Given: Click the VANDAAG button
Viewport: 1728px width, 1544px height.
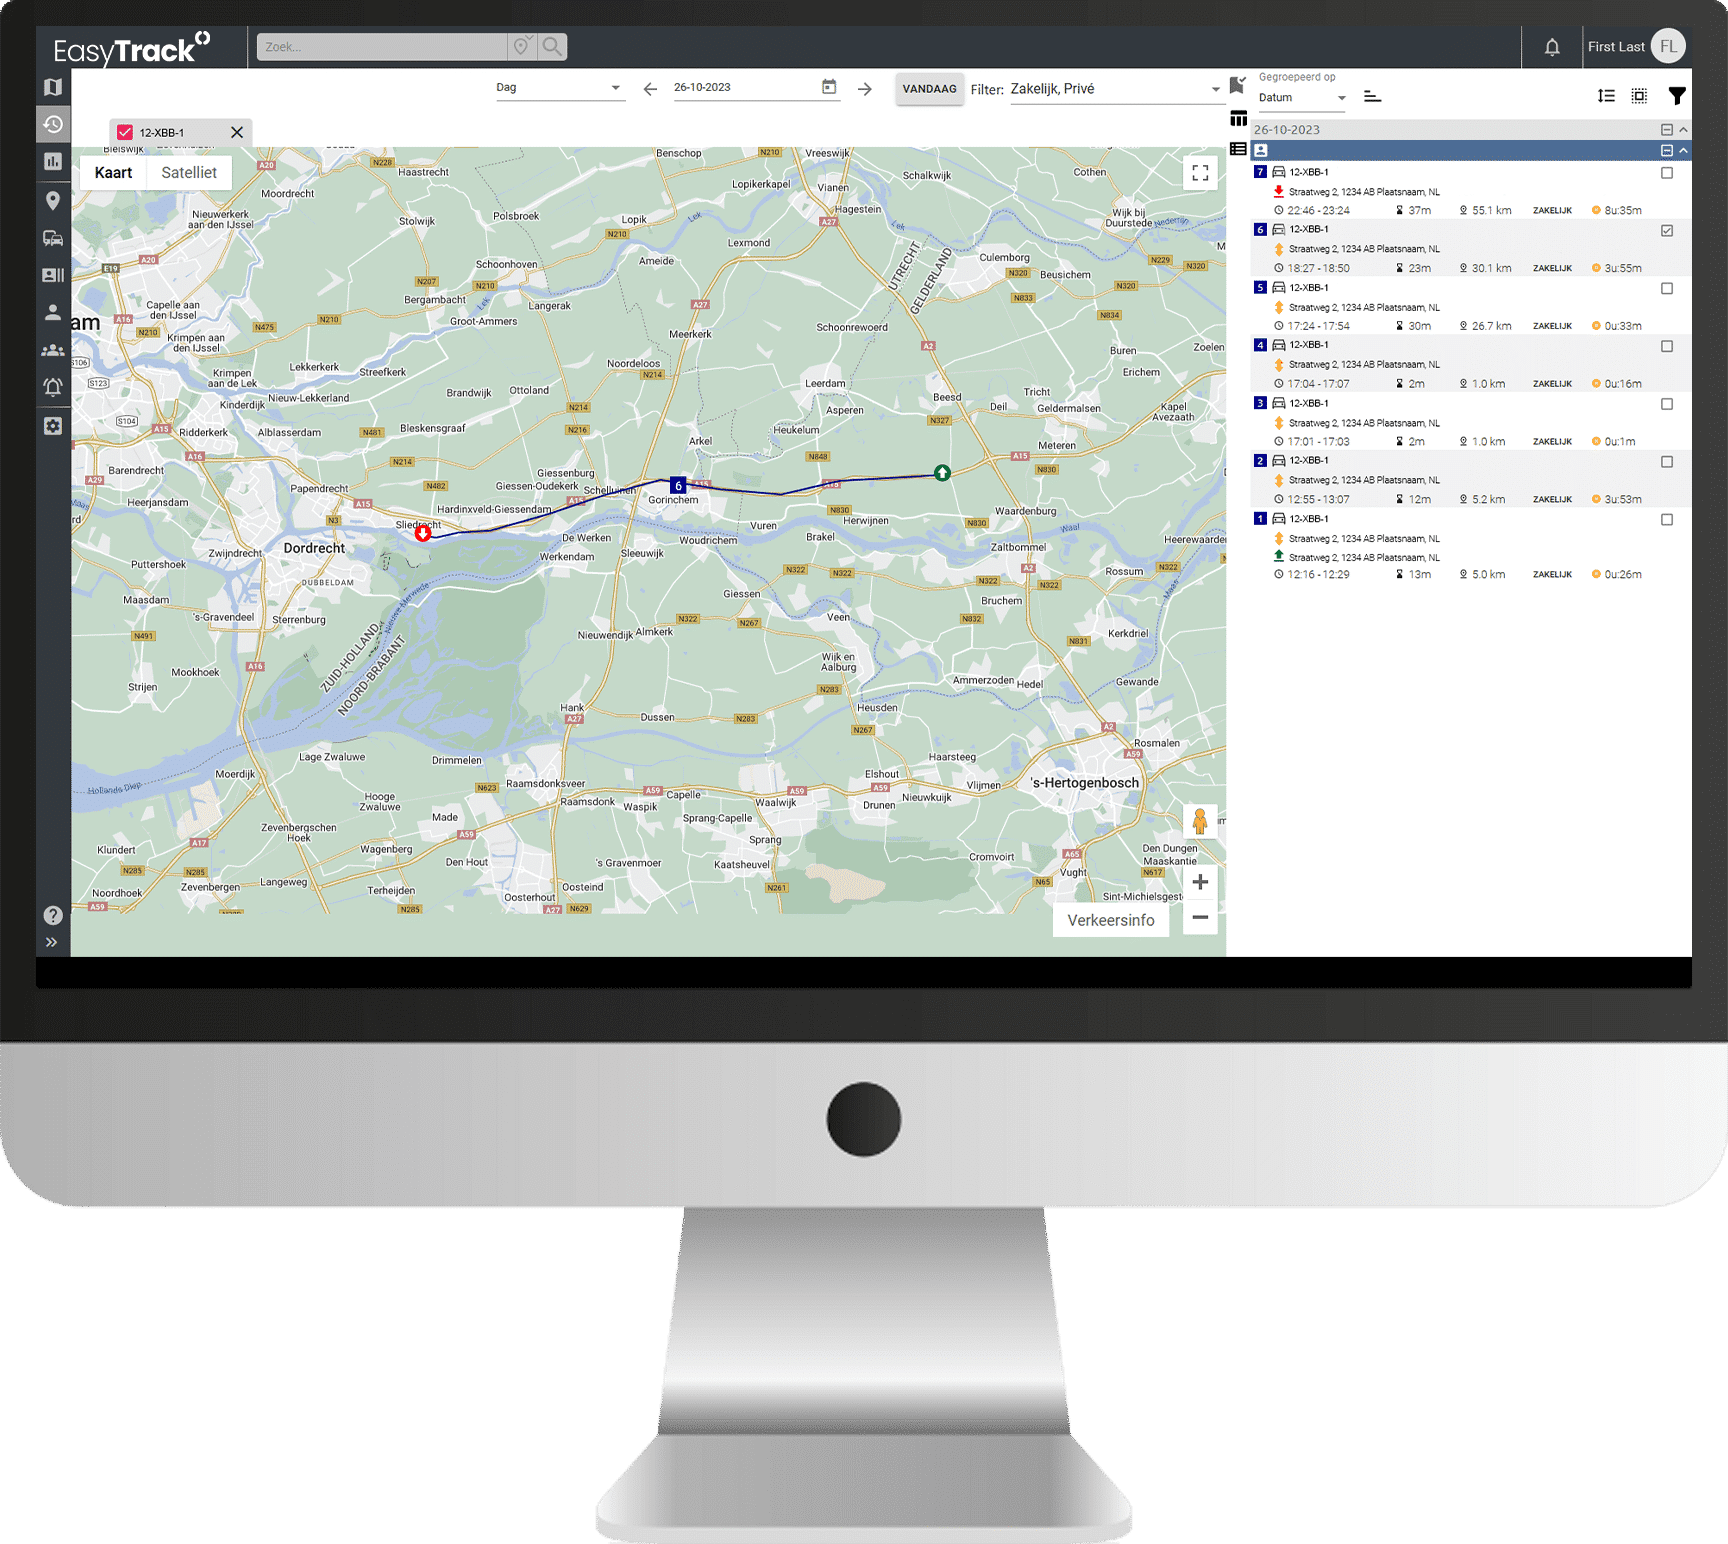Looking at the screenshot, I should (x=929, y=89).
